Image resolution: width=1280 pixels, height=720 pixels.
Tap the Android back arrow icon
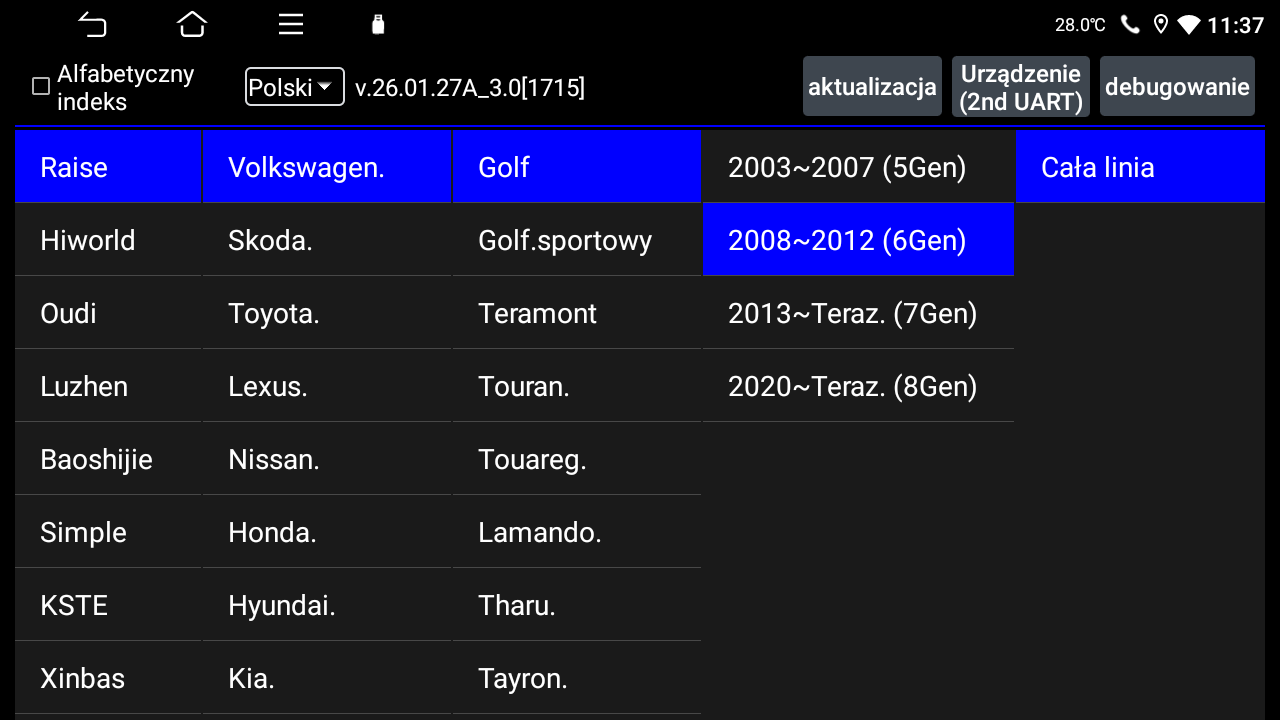coord(93,25)
